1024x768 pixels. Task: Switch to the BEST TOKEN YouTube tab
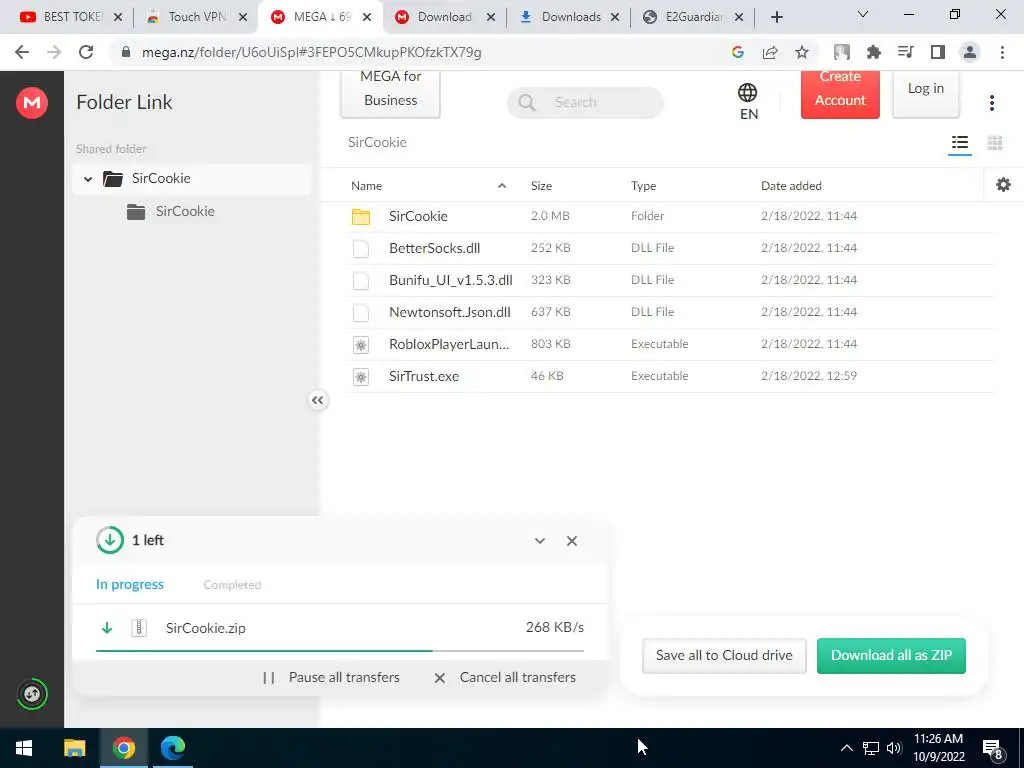(x=70, y=17)
